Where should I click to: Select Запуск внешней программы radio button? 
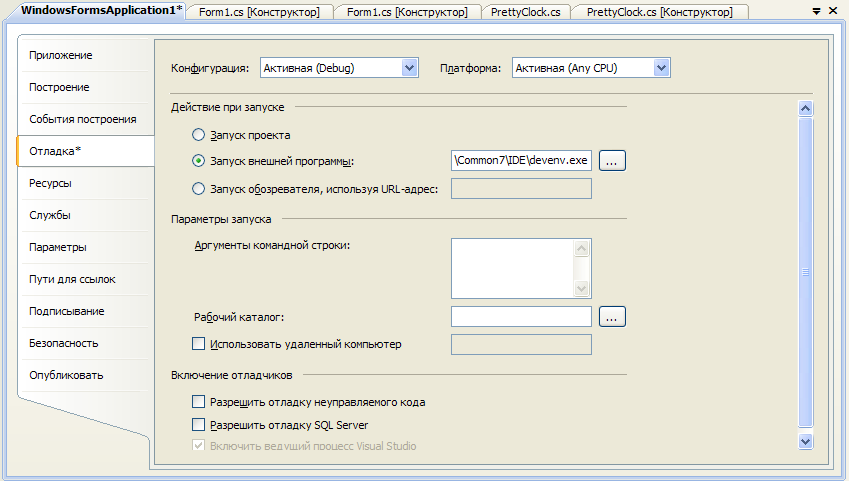198,160
